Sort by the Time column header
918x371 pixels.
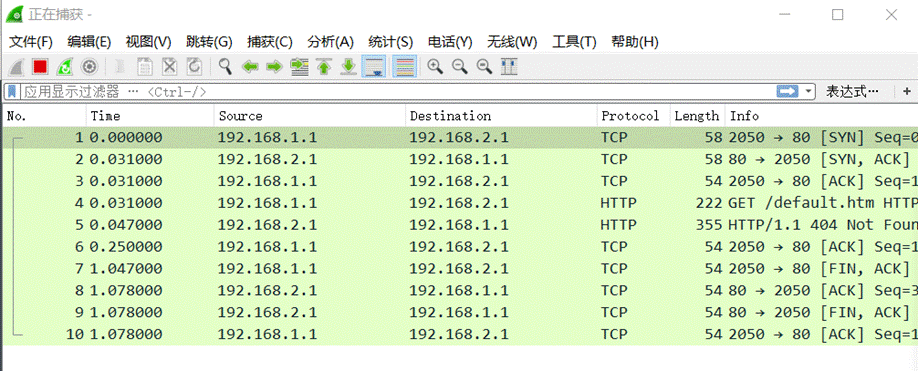[x=150, y=116]
